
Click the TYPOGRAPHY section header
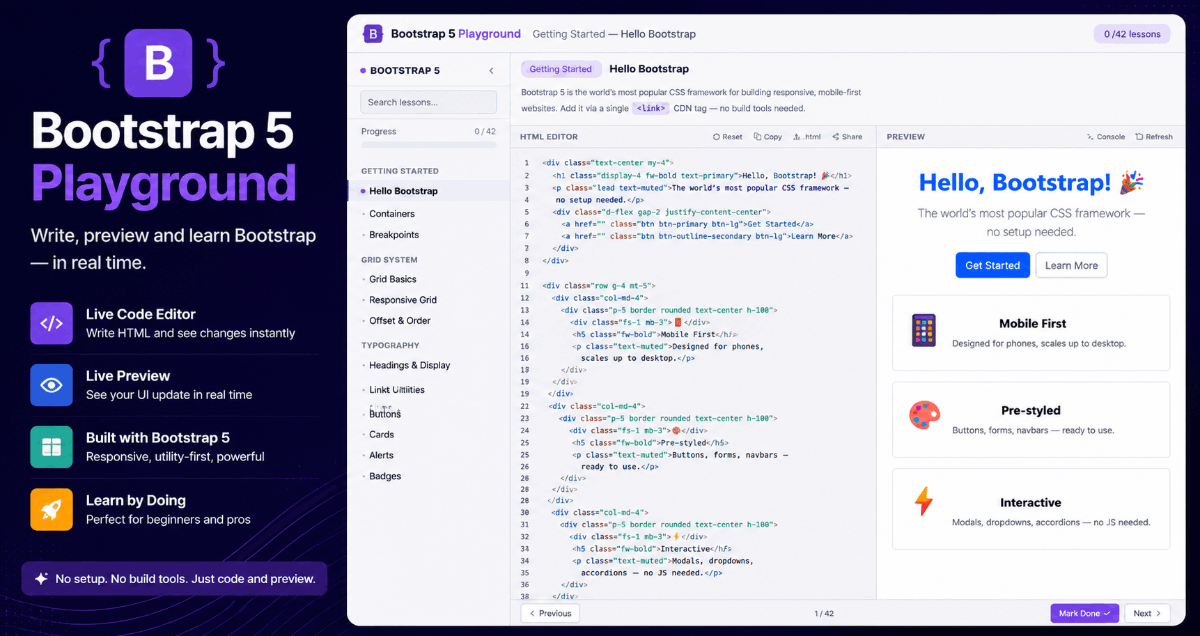point(390,345)
